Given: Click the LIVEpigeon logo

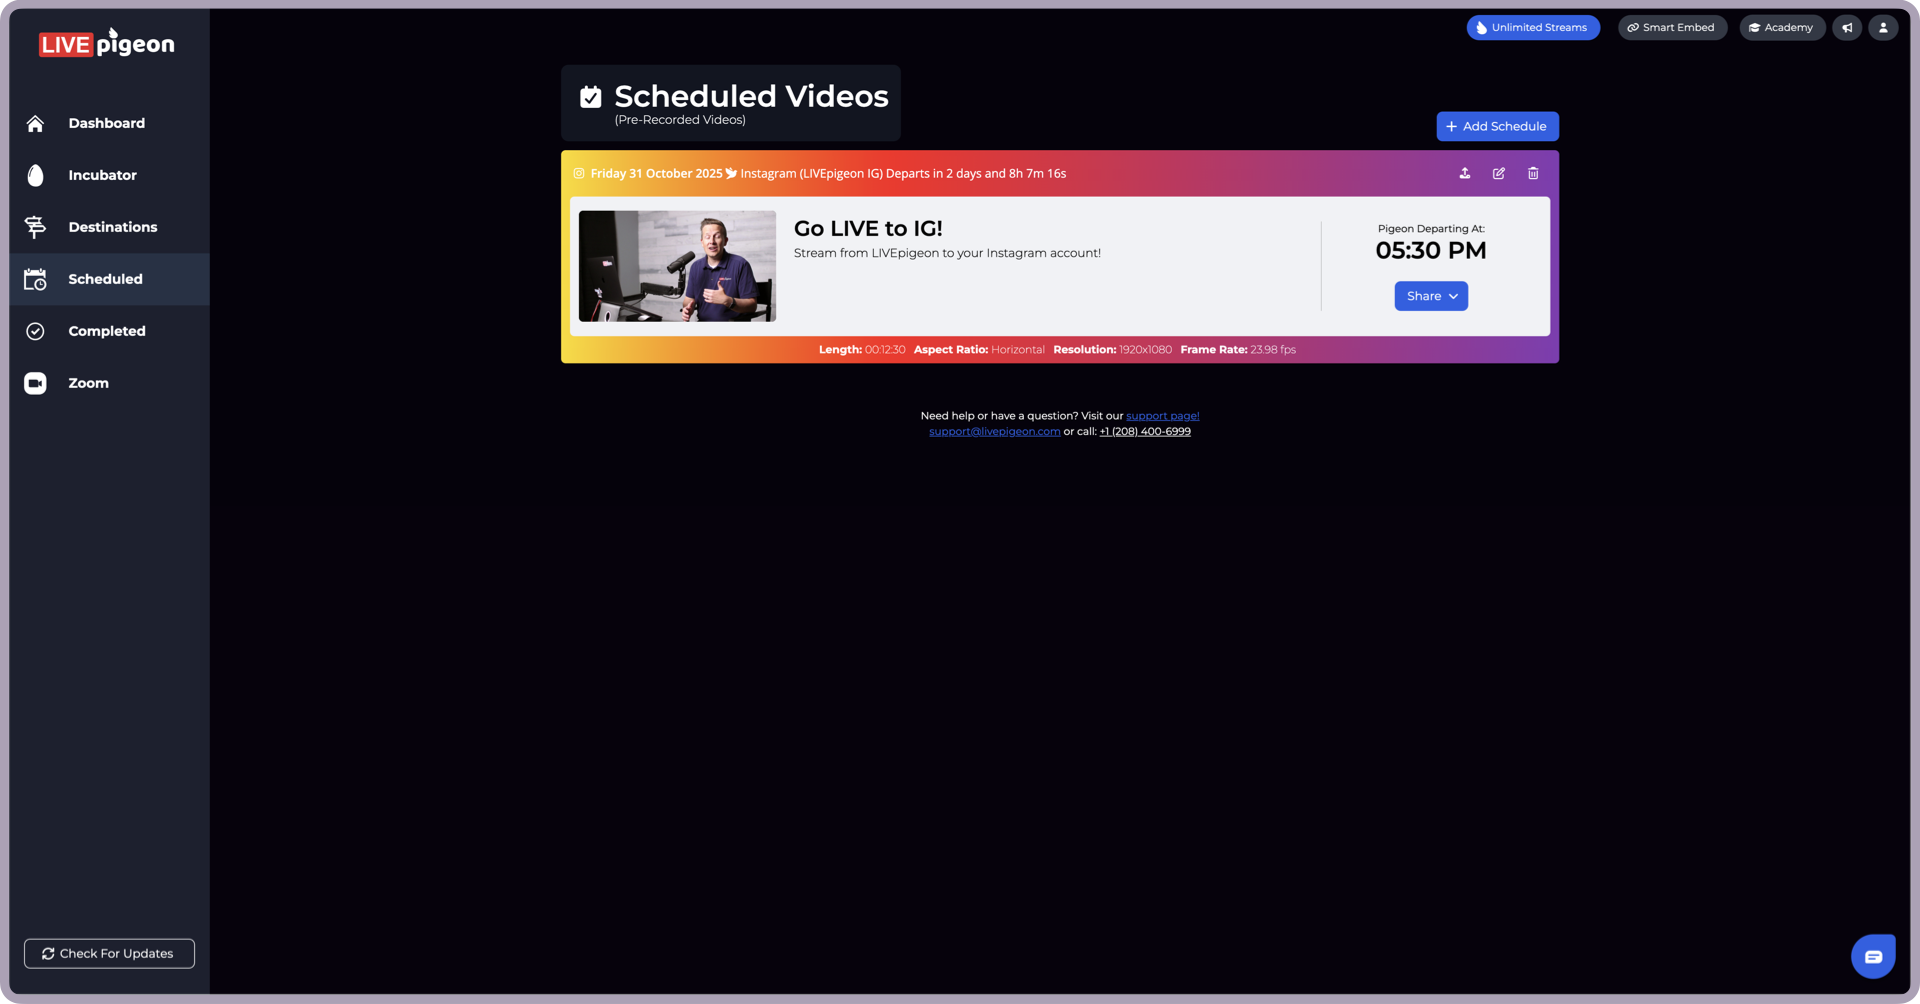Looking at the screenshot, I should [x=106, y=43].
